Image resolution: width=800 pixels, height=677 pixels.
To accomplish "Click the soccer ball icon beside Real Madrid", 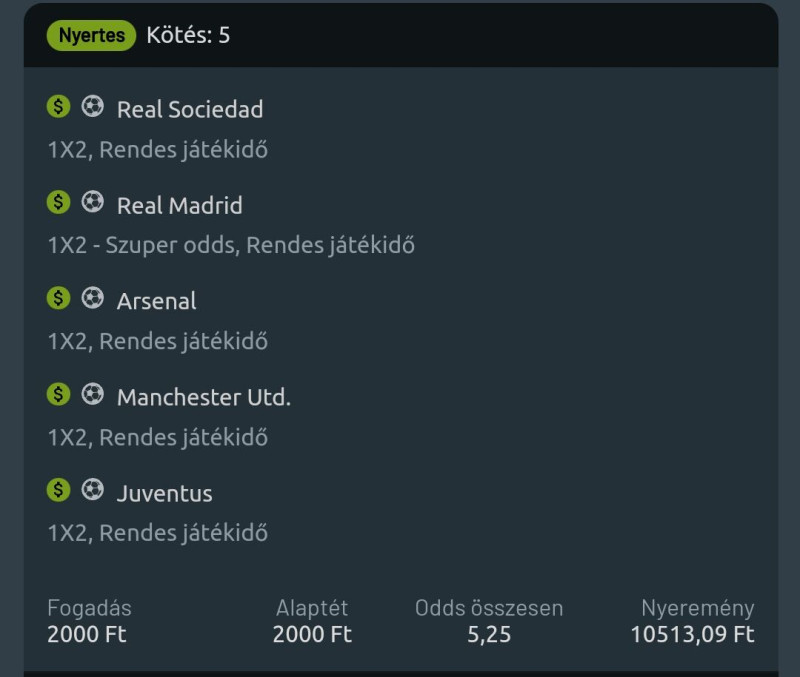I will click(92, 203).
